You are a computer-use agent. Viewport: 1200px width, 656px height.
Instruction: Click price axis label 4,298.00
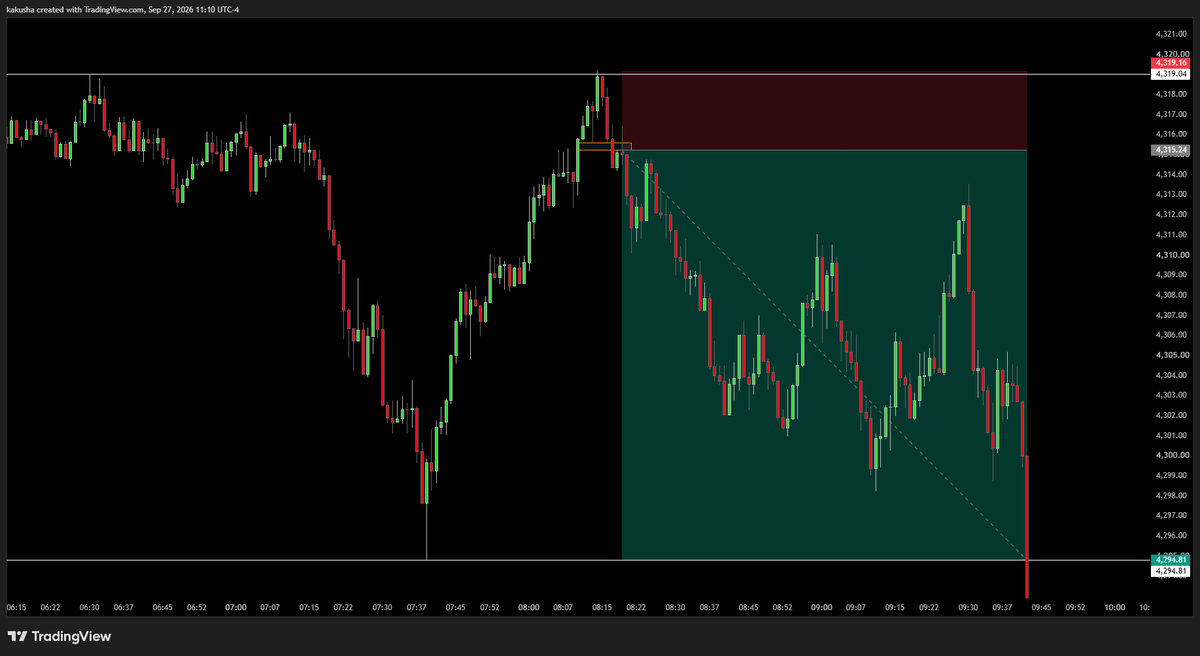[x=1170, y=495]
